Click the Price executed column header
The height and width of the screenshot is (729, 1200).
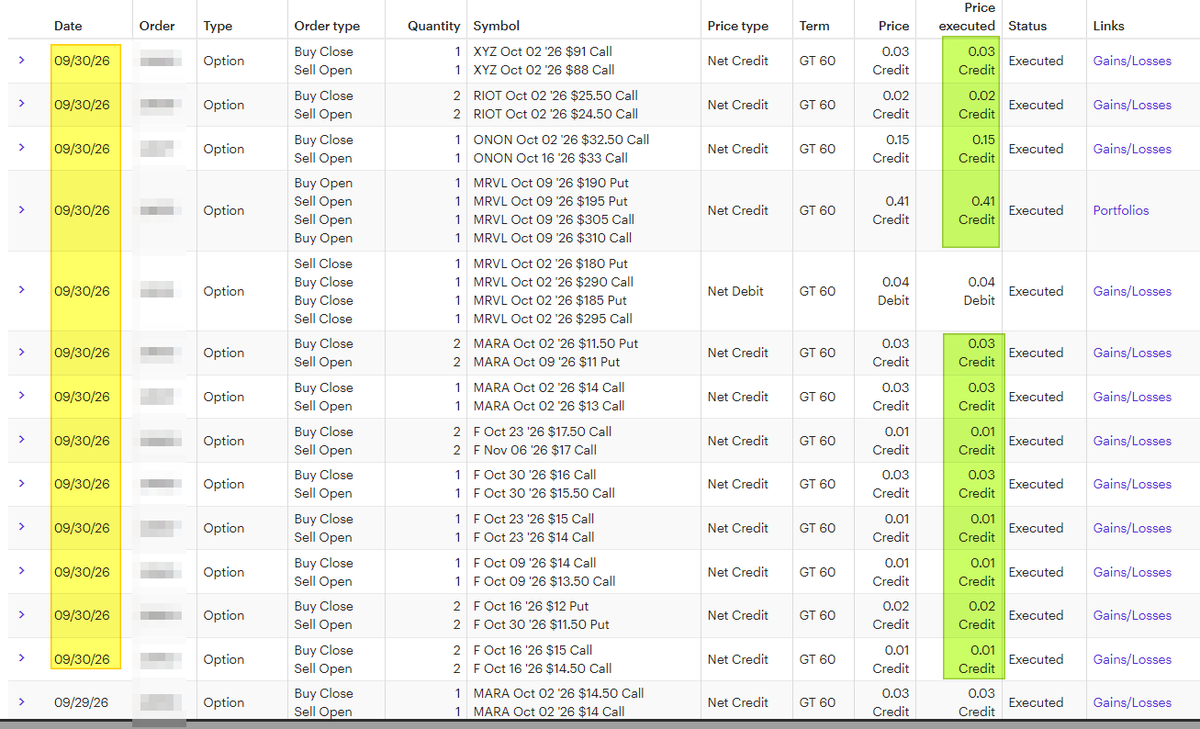click(x=967, y=17)
